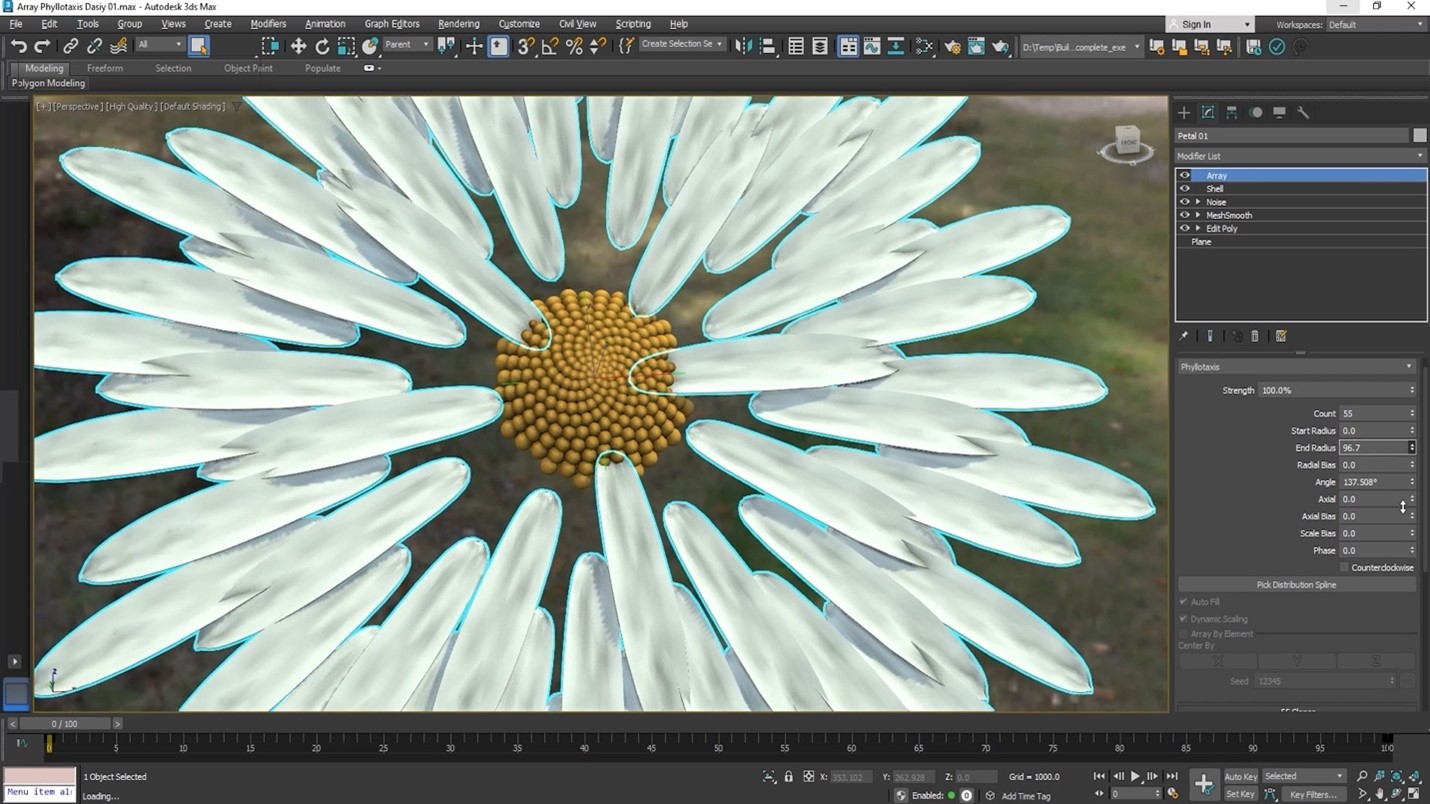The width and height of the screenshot is (1430, 804).
Task: Disable the Auto Fill checkbox
Action: tap(1183, 601)
